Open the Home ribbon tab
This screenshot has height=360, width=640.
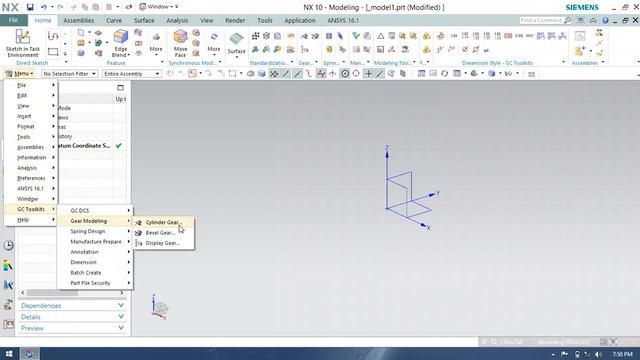tap(43, 20)
